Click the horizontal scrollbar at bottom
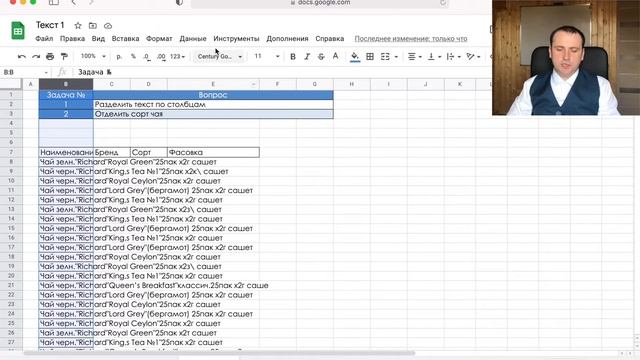The image size is (640, 360). pyautogui.click(x=219, y=353)
